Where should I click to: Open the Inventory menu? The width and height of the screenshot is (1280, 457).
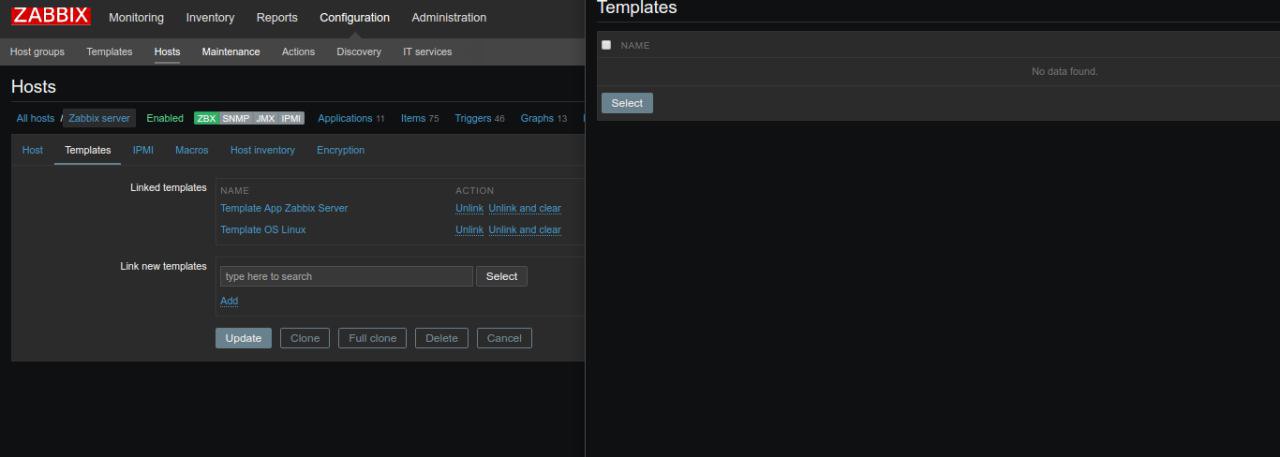210,17
